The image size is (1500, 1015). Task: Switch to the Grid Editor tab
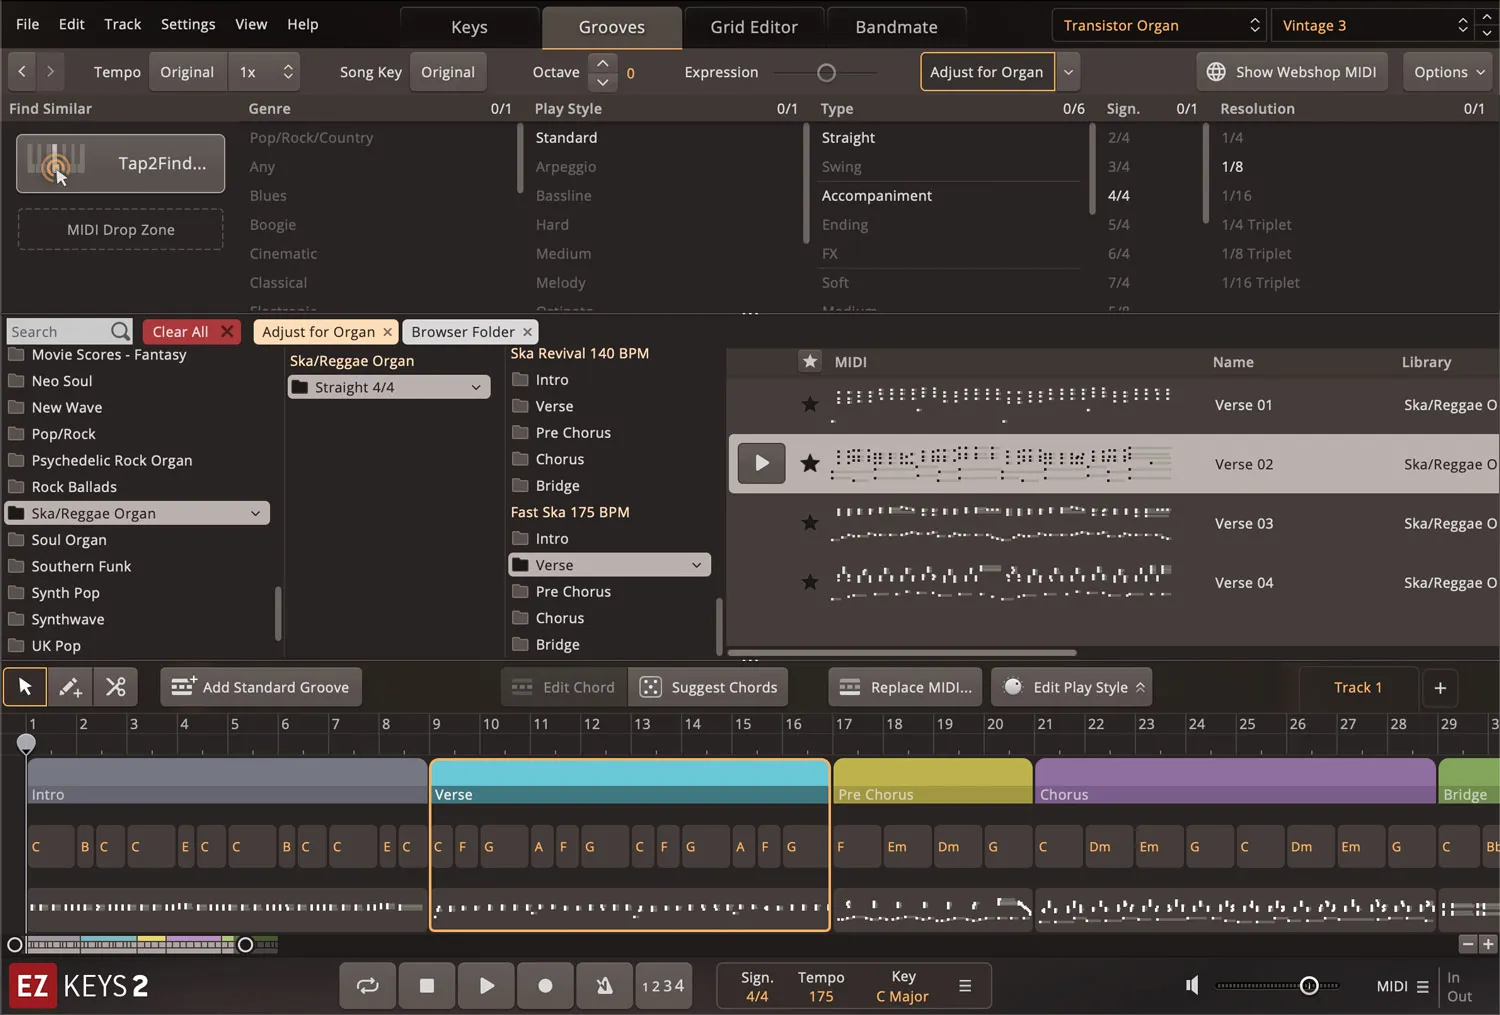pos(754,27)
